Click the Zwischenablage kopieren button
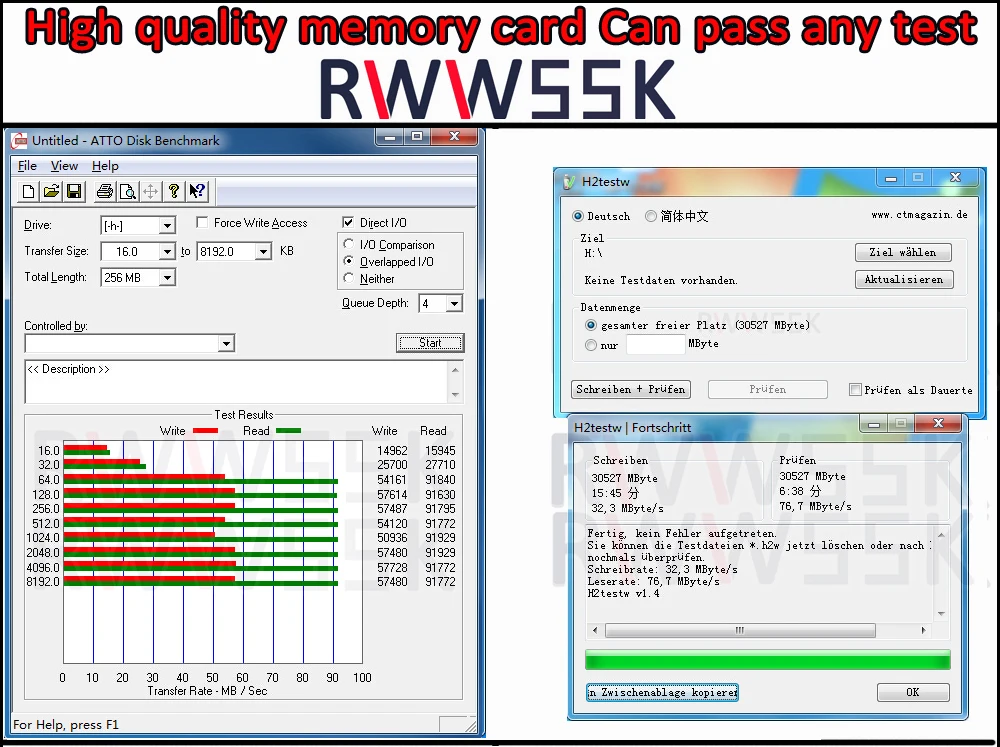The image size is (1000, 747). (662, 692)
